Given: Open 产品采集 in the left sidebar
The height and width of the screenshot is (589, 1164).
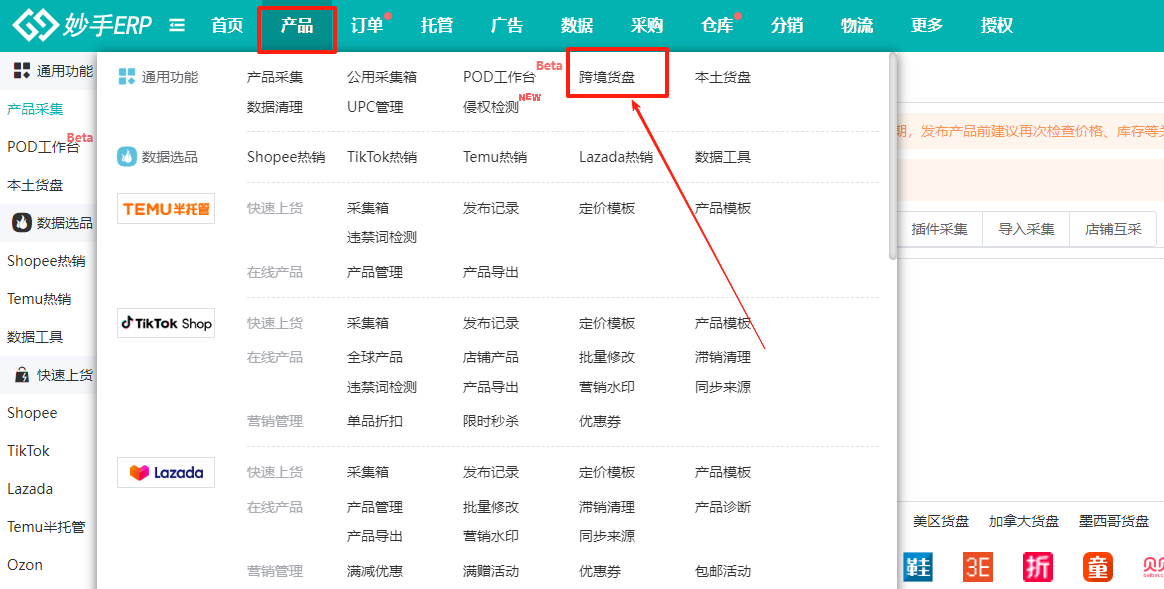Looking at the screenshot, I should pos(35,109).
